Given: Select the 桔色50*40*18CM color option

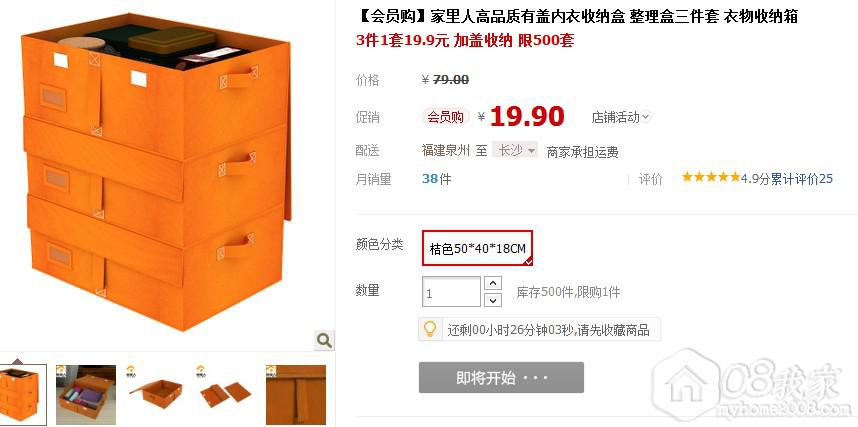Looking at the screenshot, I should coord(477,248).
